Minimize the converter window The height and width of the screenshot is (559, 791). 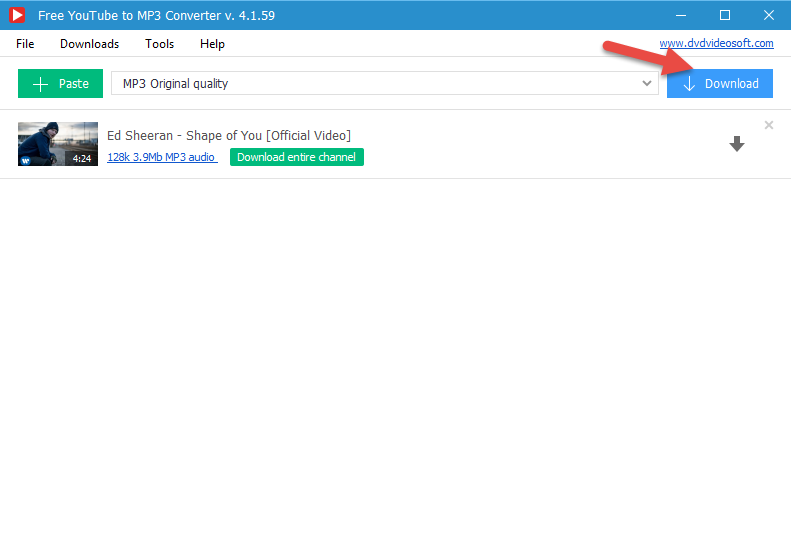coord(681,15)
